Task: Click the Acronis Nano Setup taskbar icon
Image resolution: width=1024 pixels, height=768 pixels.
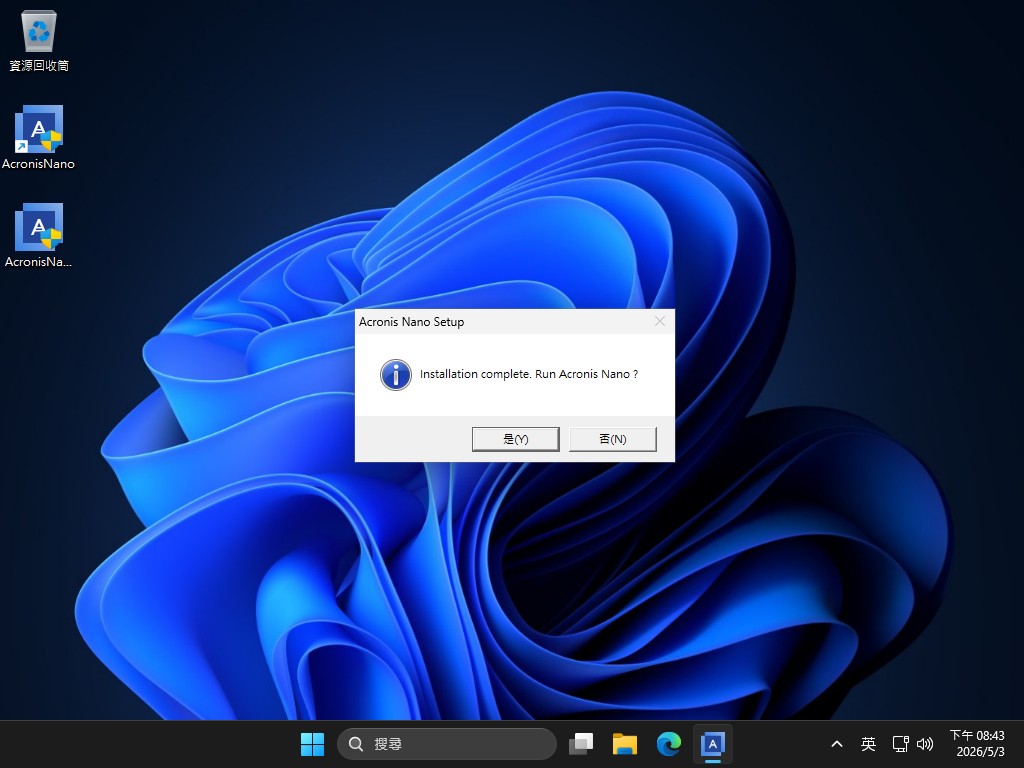Action: tap(712, 744)
